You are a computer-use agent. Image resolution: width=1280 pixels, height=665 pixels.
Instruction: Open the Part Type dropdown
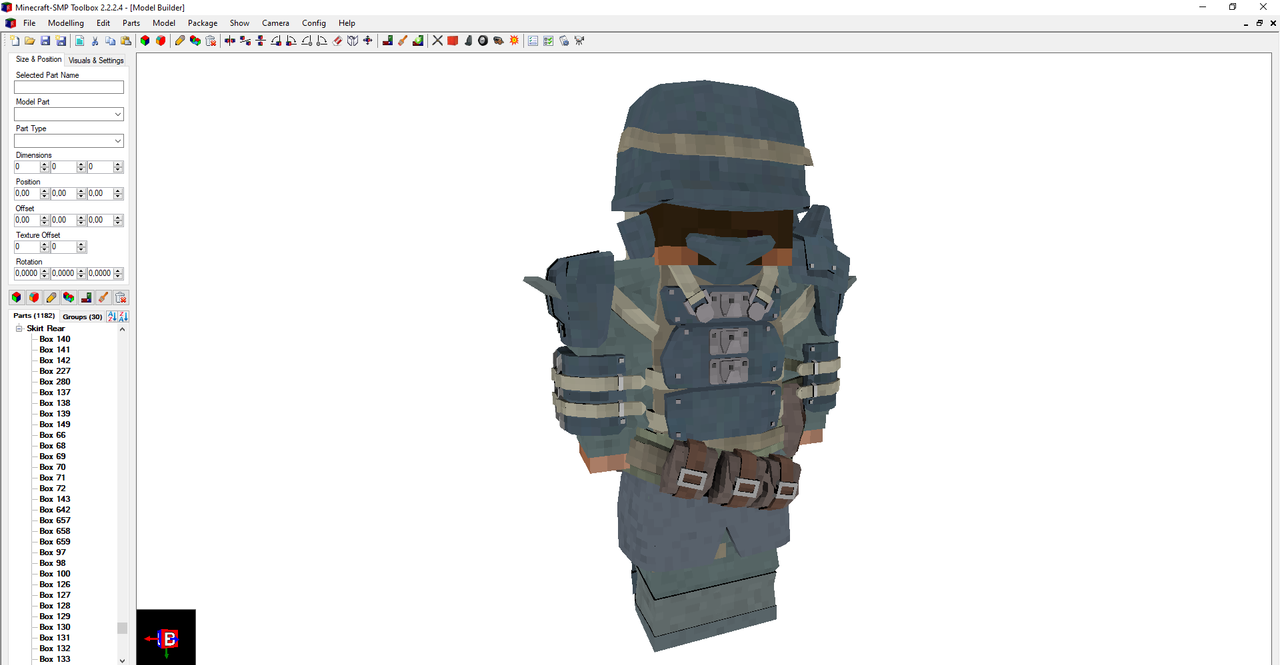[x=118, y=141]
